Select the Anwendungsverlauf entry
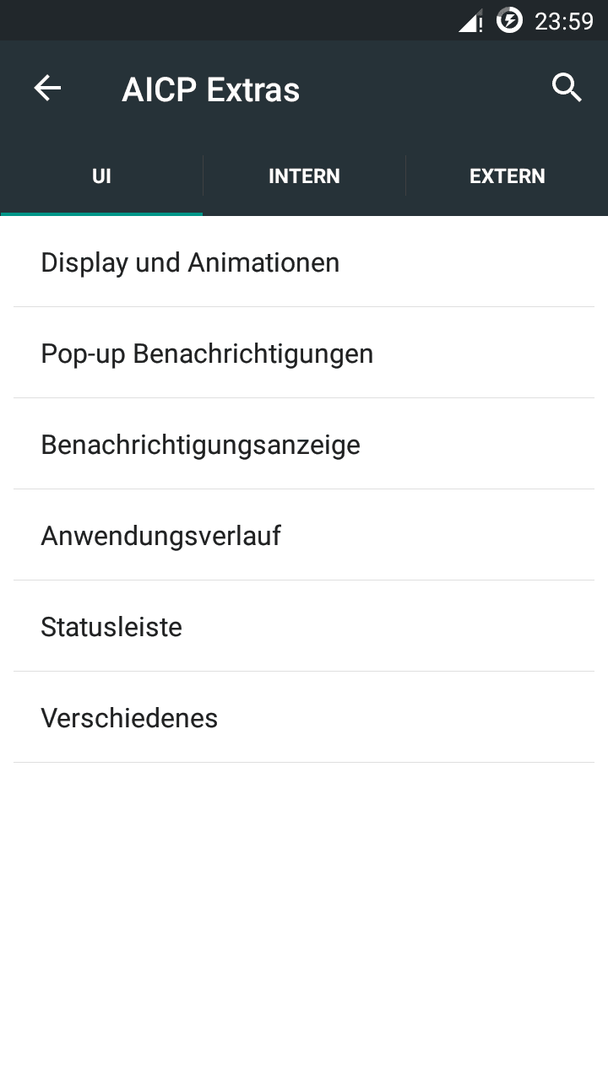This screenshot has width=608, height=1080. click(x=304, y=534)
